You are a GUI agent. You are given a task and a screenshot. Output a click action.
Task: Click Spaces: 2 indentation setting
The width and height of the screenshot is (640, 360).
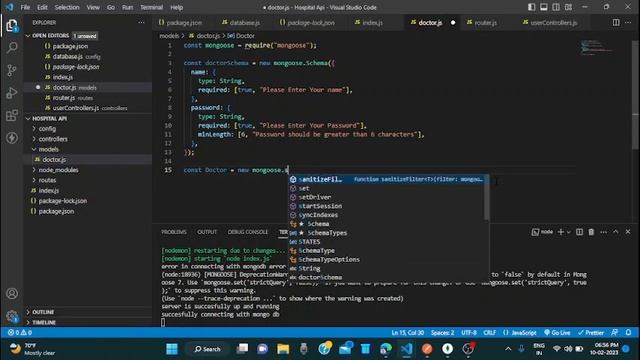click(442, 333)
